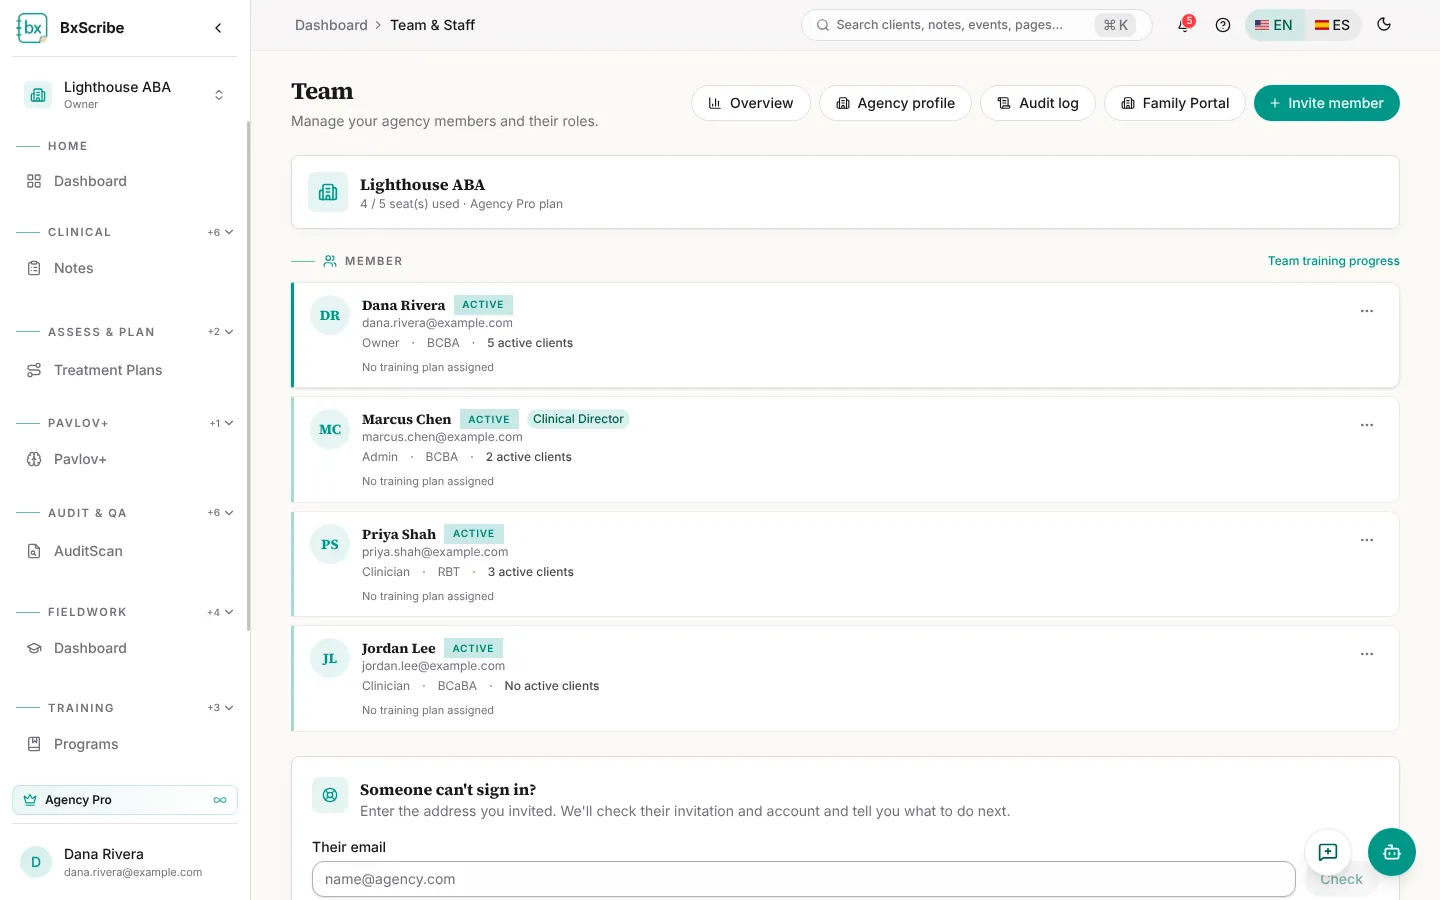The width and height of the screenshot is (1440, 900).
Task: Open the AI assistant robot button
Action: [x=1392, y=852]
